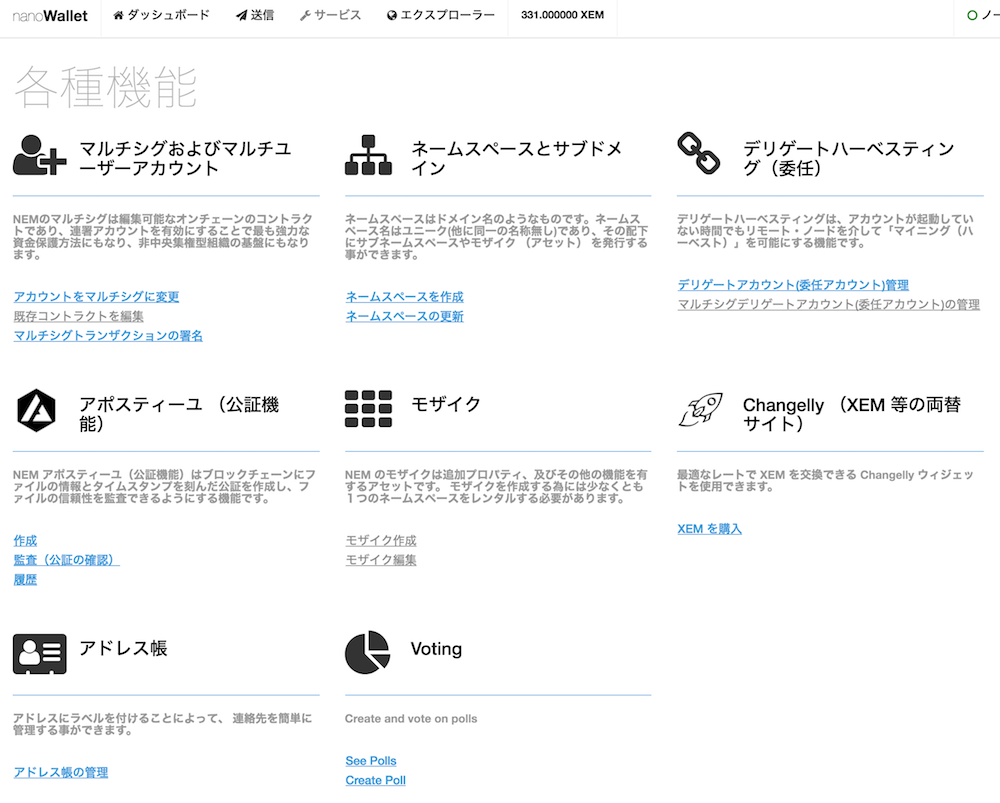The image size is (1000, 803).
Task: Click the モザイク heading
Action: point(446,404)
